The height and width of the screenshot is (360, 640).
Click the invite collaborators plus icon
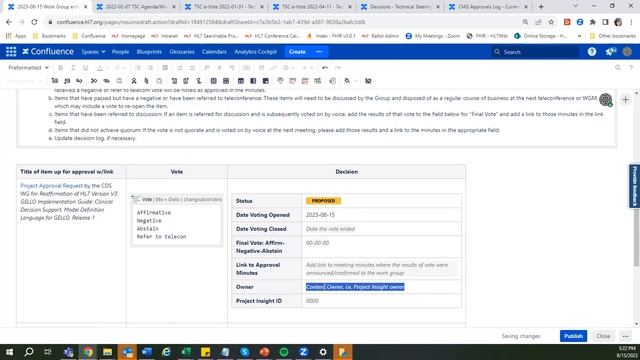pyautogui.click(x=625, y=100)
